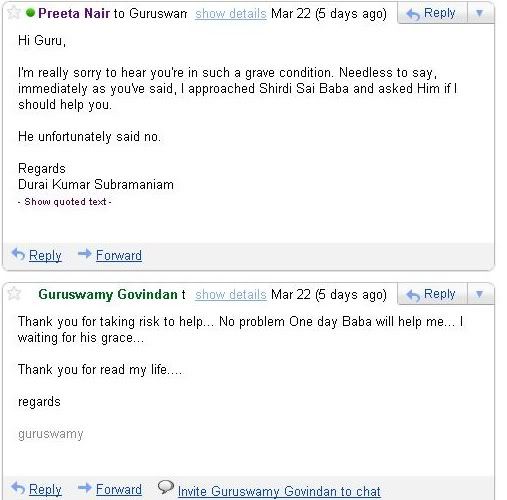Screen dimensions: 507x500
Task: Click the Reply button atop Preeta's message
Action: point(432,13)
